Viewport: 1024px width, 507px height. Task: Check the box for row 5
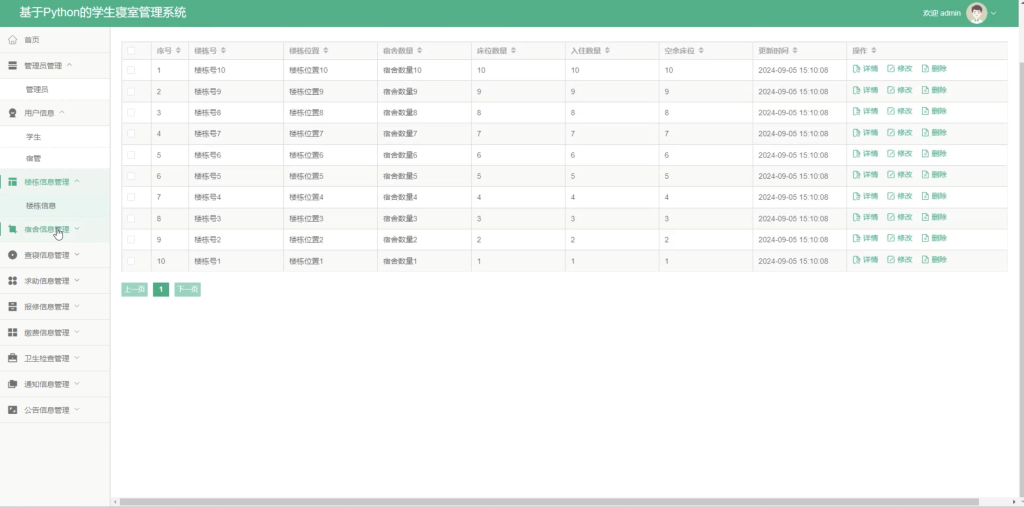click(131, 155)
